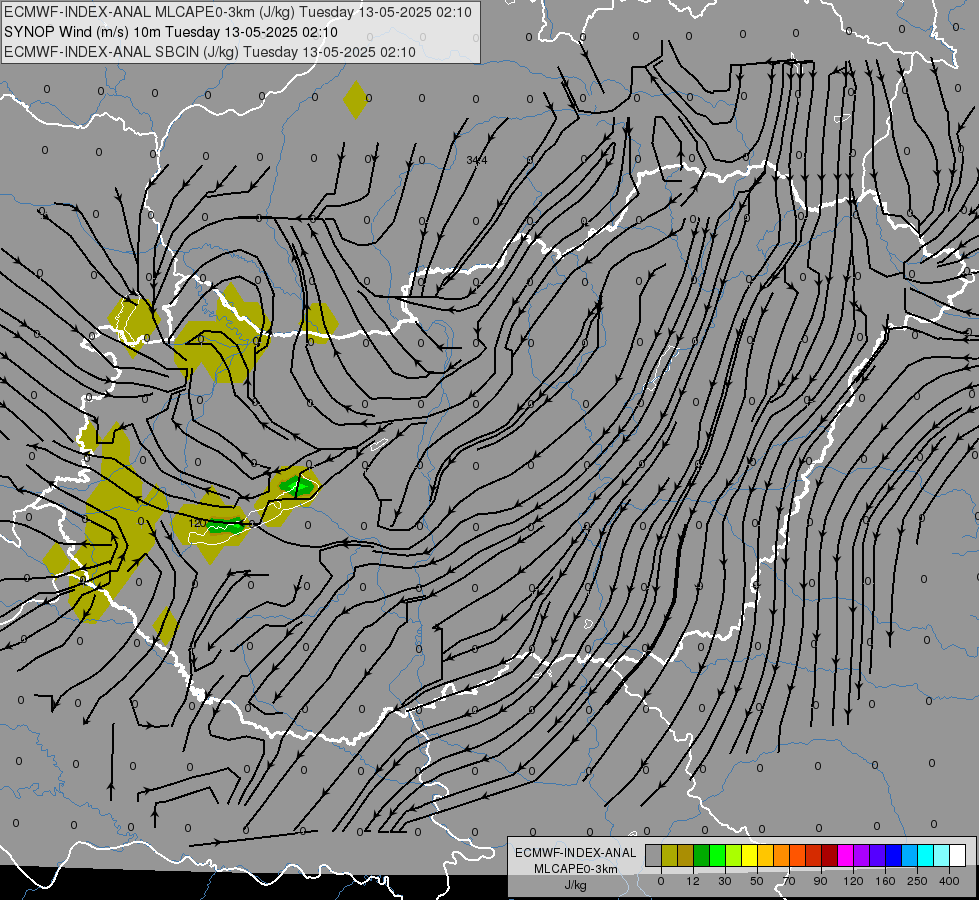979x900 pixels.
Task: Click the legend scale value 12
Action: (693, 881)
